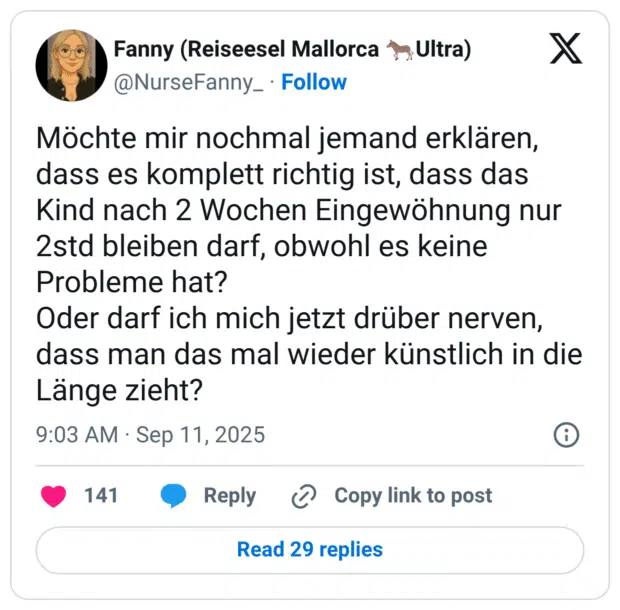This screenshot has width=620, height=610.
Task: Click the X logo in the top corner
Action: point(565,49)
